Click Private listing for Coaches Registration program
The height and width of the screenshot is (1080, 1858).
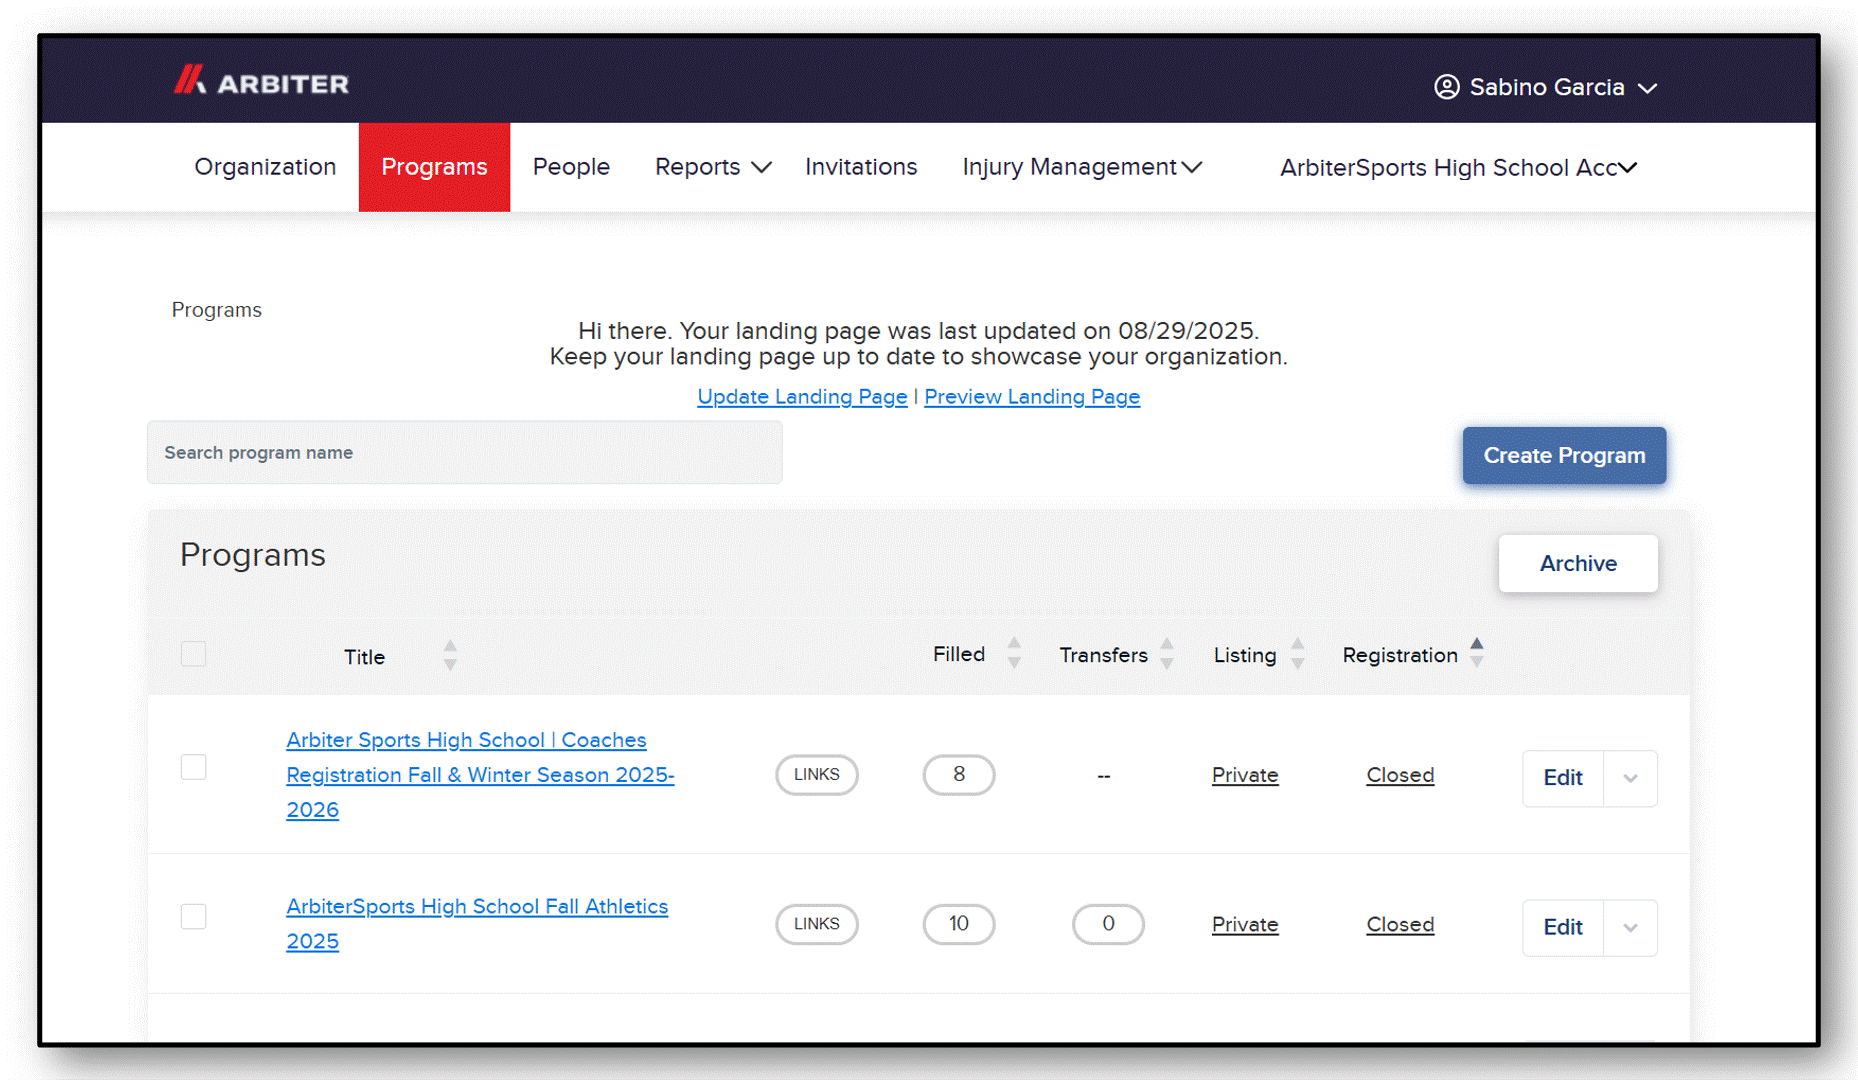point(1245,775)
